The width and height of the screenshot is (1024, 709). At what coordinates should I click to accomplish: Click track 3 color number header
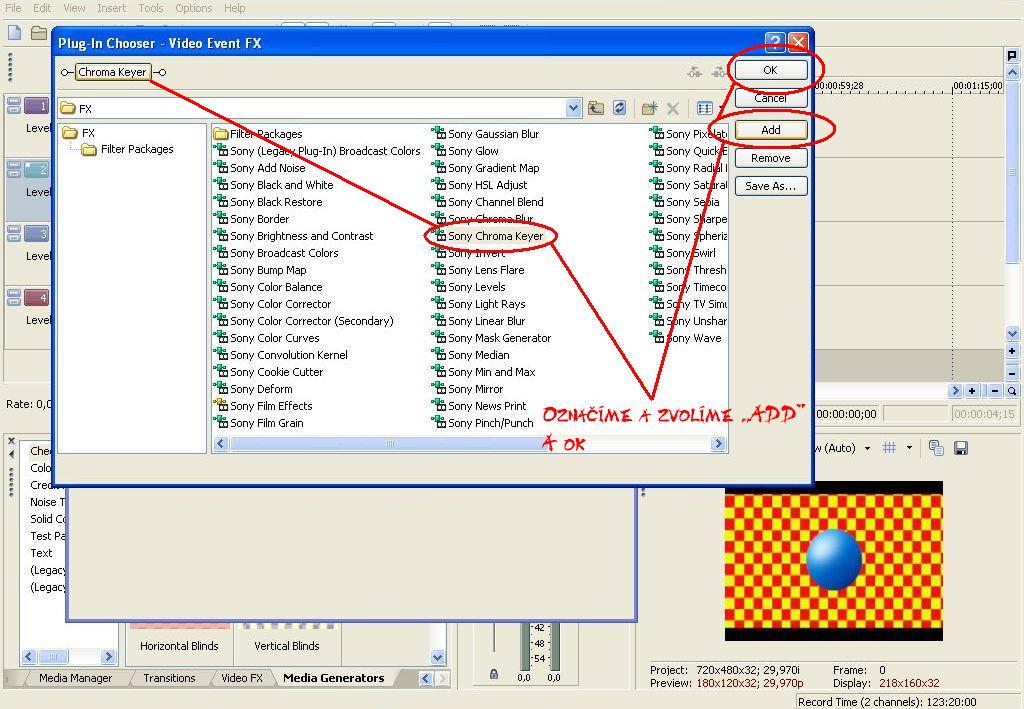click(x=37, y=234)
